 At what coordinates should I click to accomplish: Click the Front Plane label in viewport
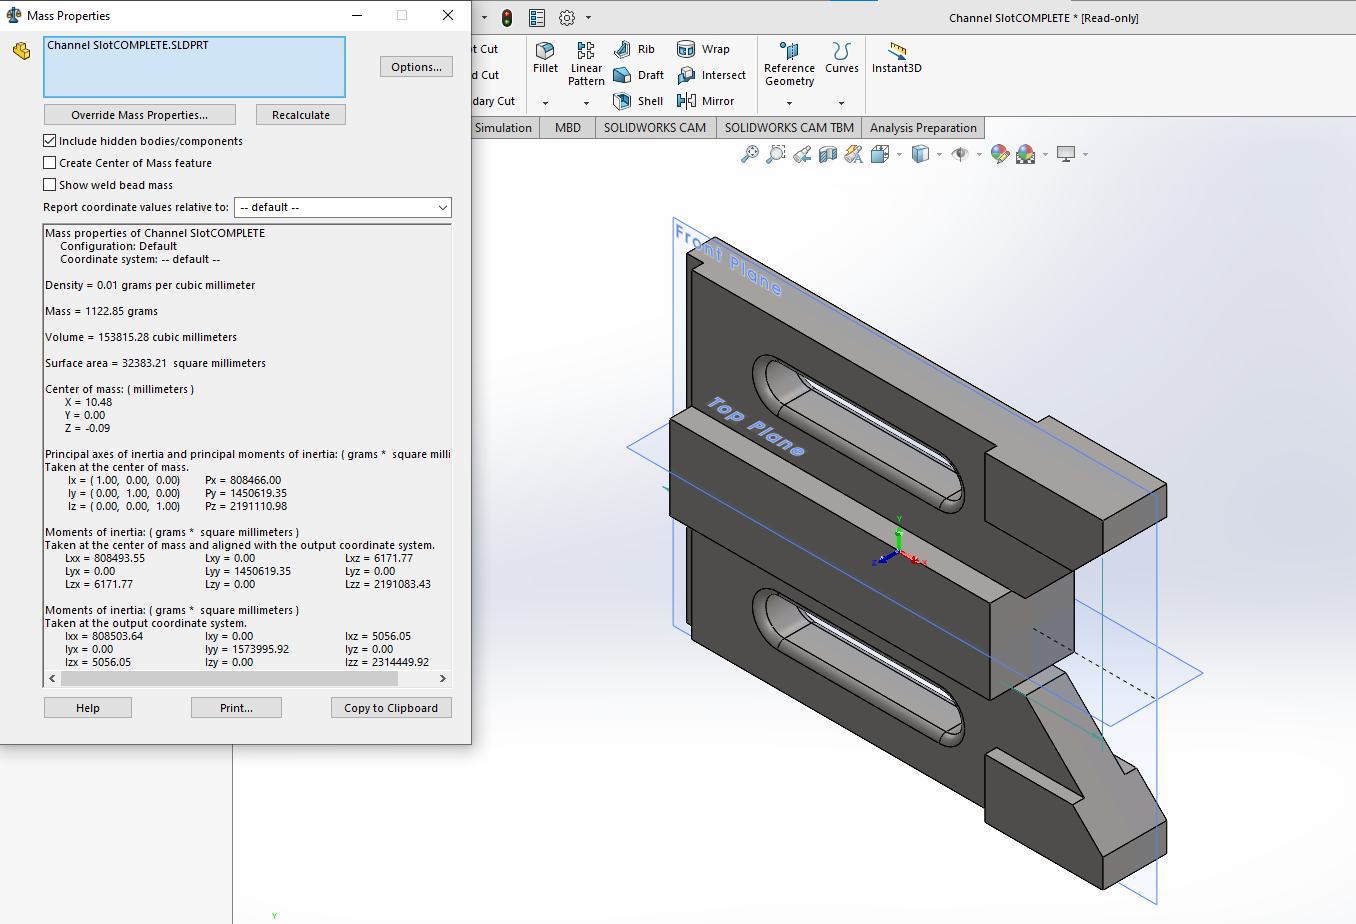click(728, 260)
